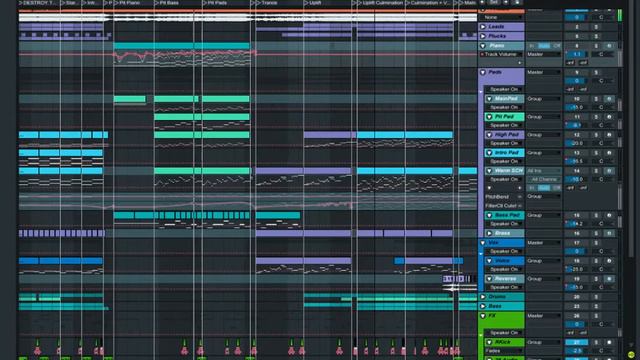Click Piano track volume value field
The height and width of the screenshot is (360, 640).
tap(577, 54)
